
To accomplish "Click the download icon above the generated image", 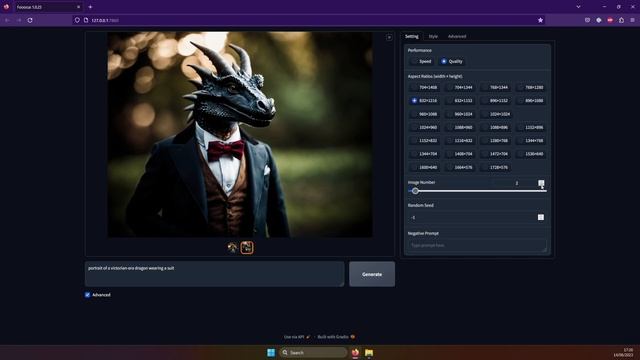I will (389, 38).
